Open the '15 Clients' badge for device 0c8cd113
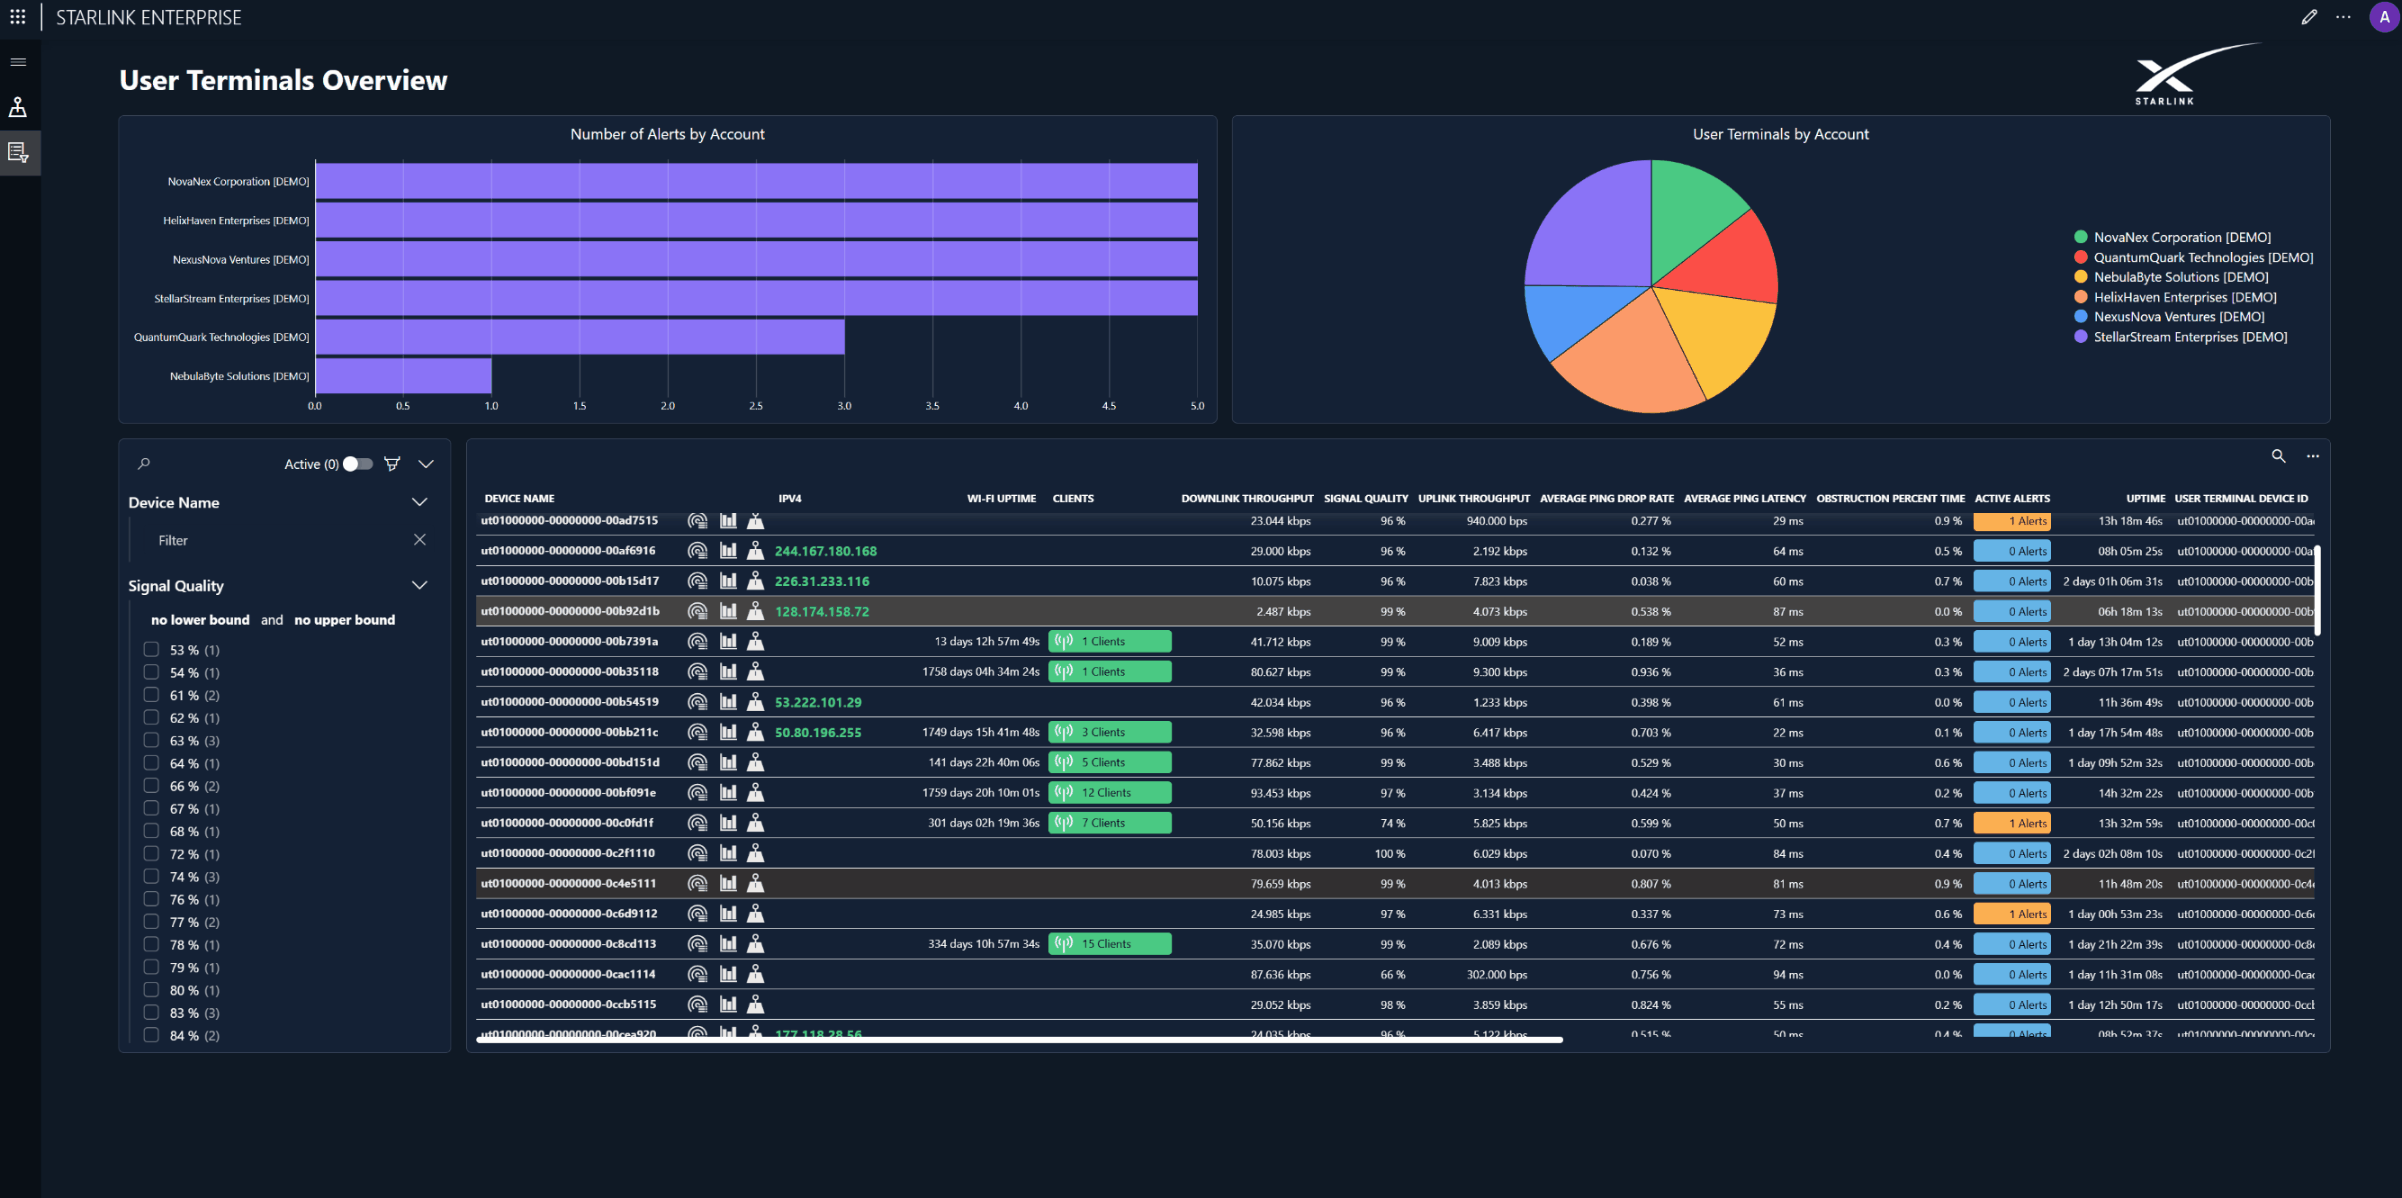 (1110, 944)
